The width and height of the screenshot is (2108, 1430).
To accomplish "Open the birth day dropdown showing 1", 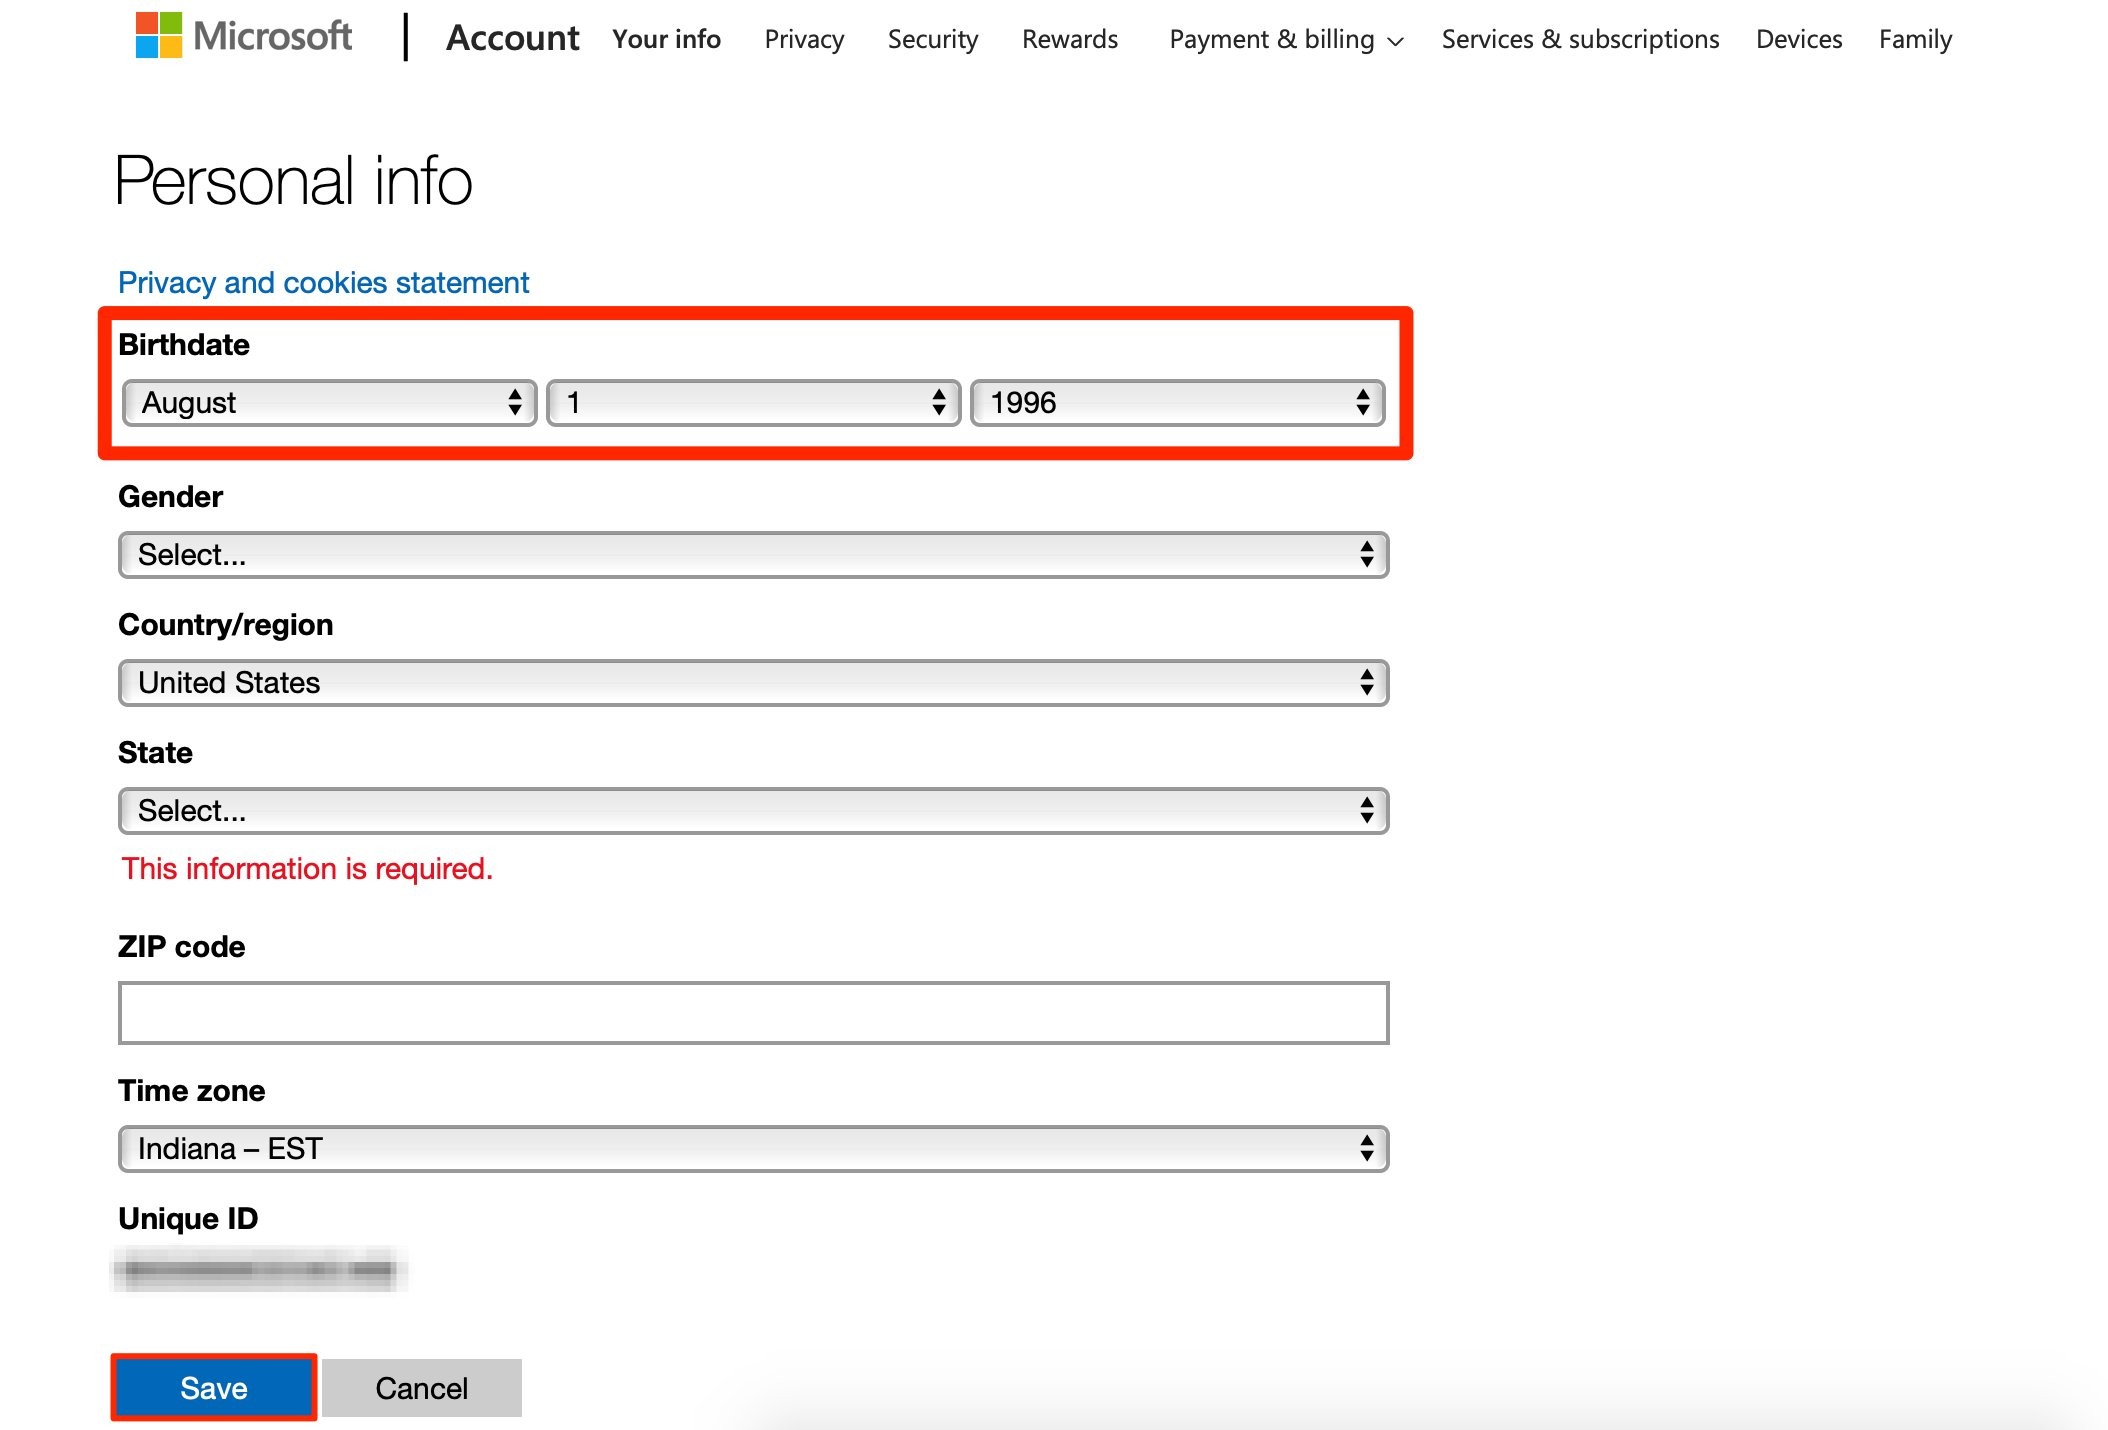I will 753,403.
